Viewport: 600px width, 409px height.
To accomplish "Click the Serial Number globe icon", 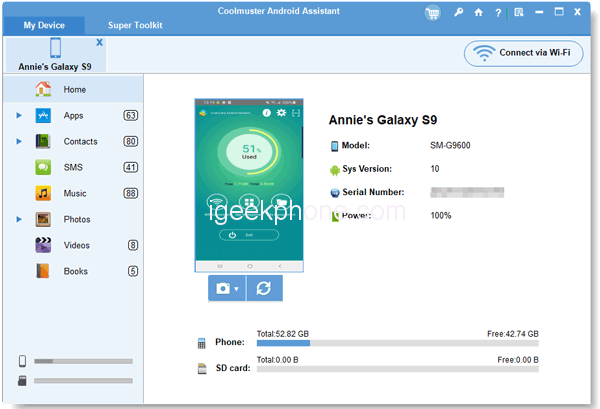I will [x=335, y=193].
